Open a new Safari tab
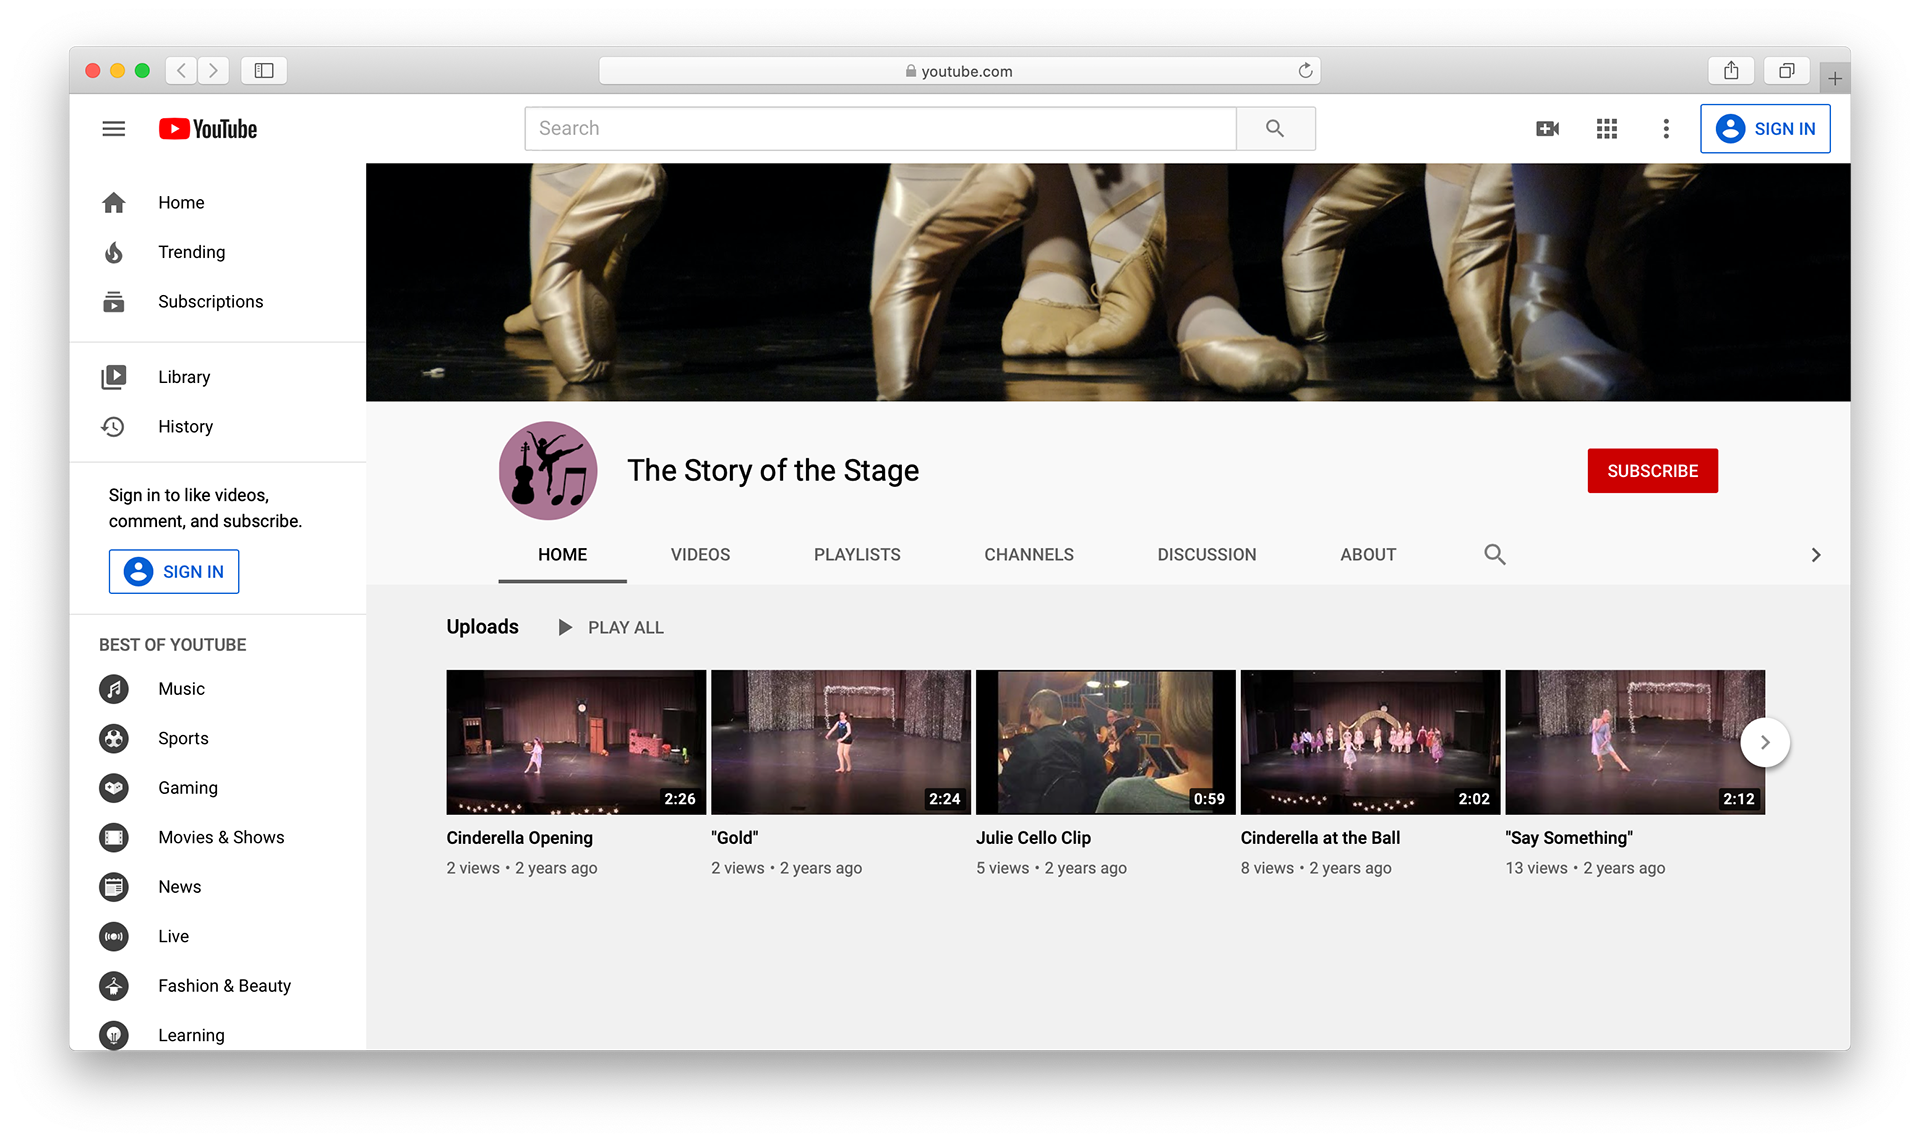Screen dimensions: 1920x1142 click(1835, 77)
